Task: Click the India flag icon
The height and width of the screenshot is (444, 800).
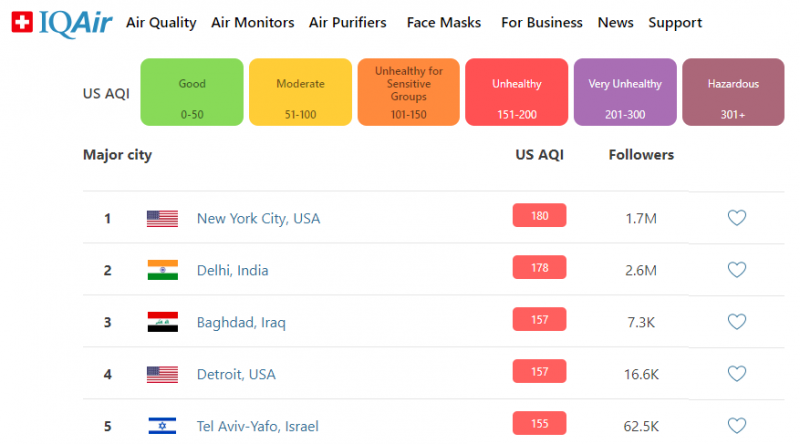Action: [162, 270]
